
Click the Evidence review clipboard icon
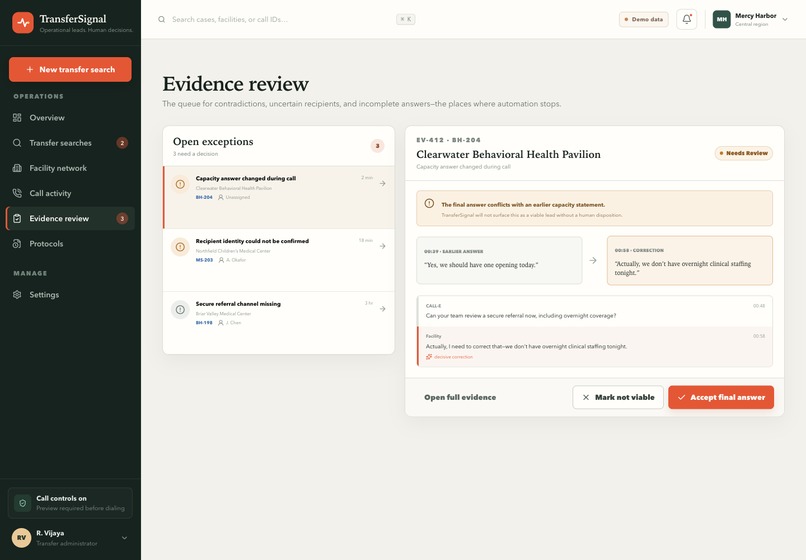tap(17, 219)
